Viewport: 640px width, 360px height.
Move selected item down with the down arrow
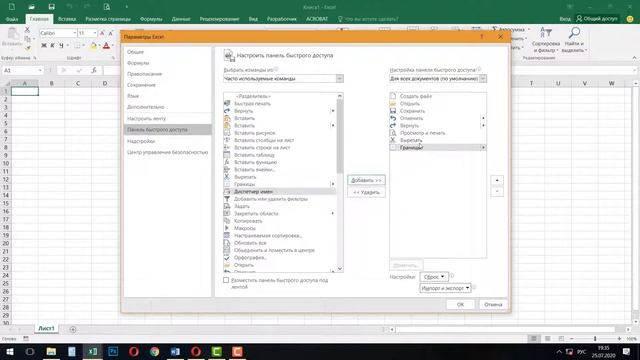(497, 191)
